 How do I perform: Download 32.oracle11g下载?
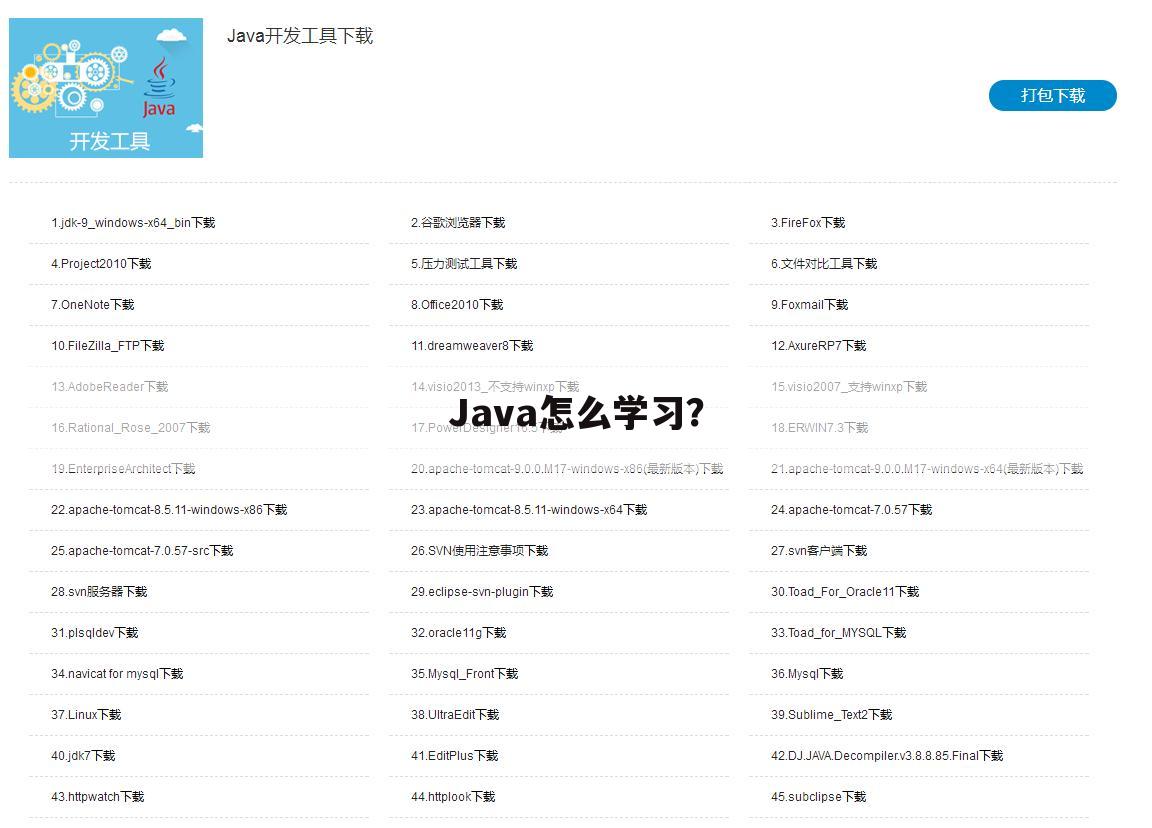point(458,633)
